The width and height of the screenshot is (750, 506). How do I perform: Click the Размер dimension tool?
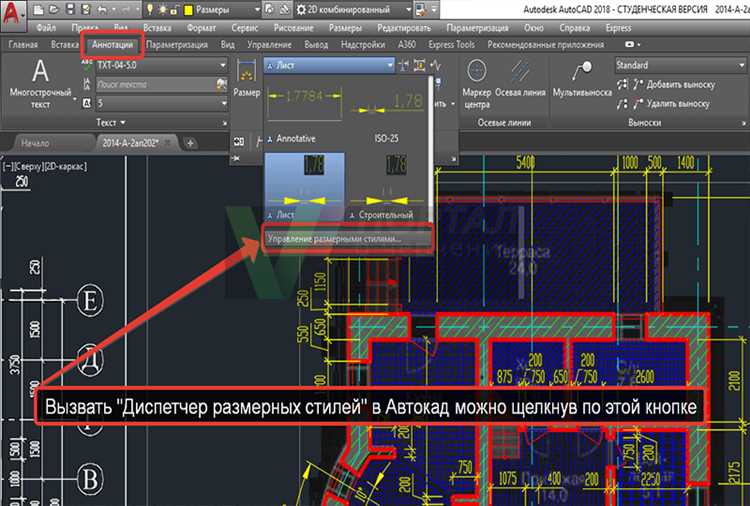point(247,78)
